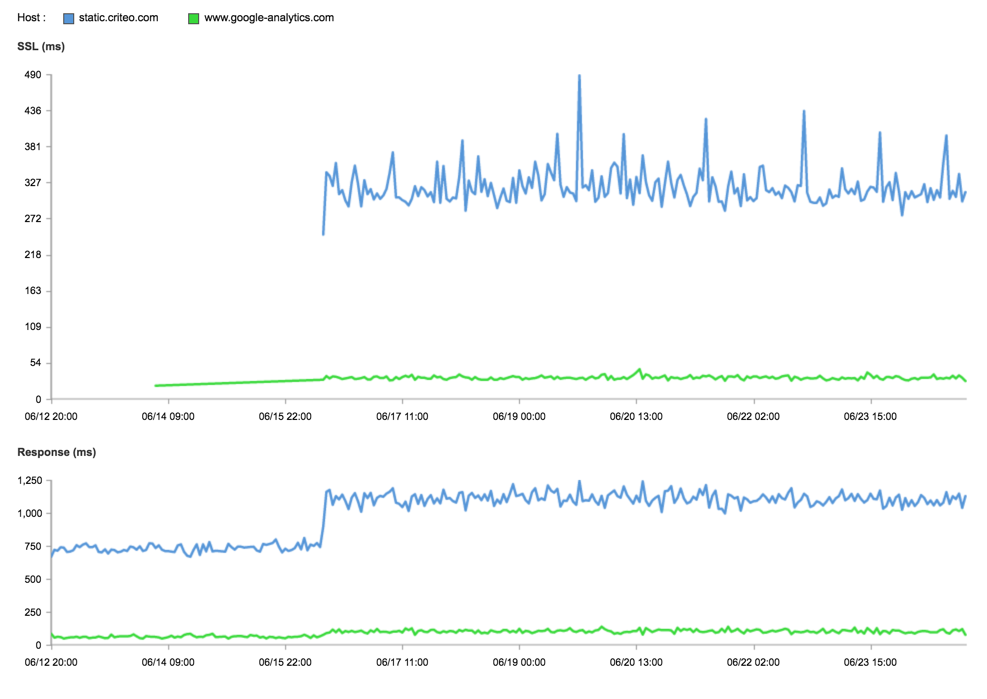
Task: Click the 1,000 y-axis value on Response chart
Action: pyautogui.click(x=30, y=513)
